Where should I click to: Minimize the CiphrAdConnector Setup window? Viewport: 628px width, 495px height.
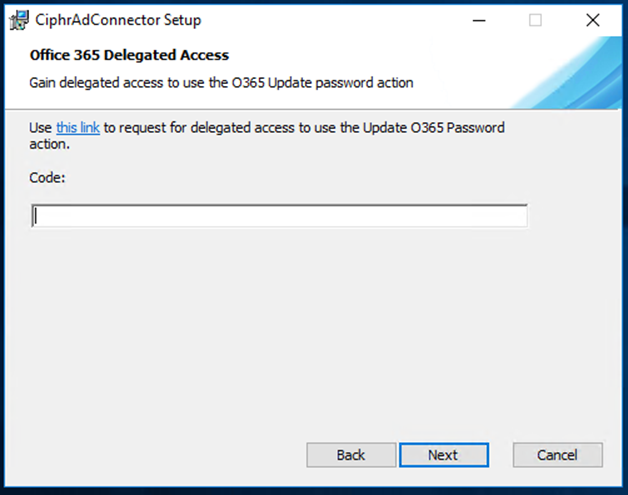click(x=479, y=20)
